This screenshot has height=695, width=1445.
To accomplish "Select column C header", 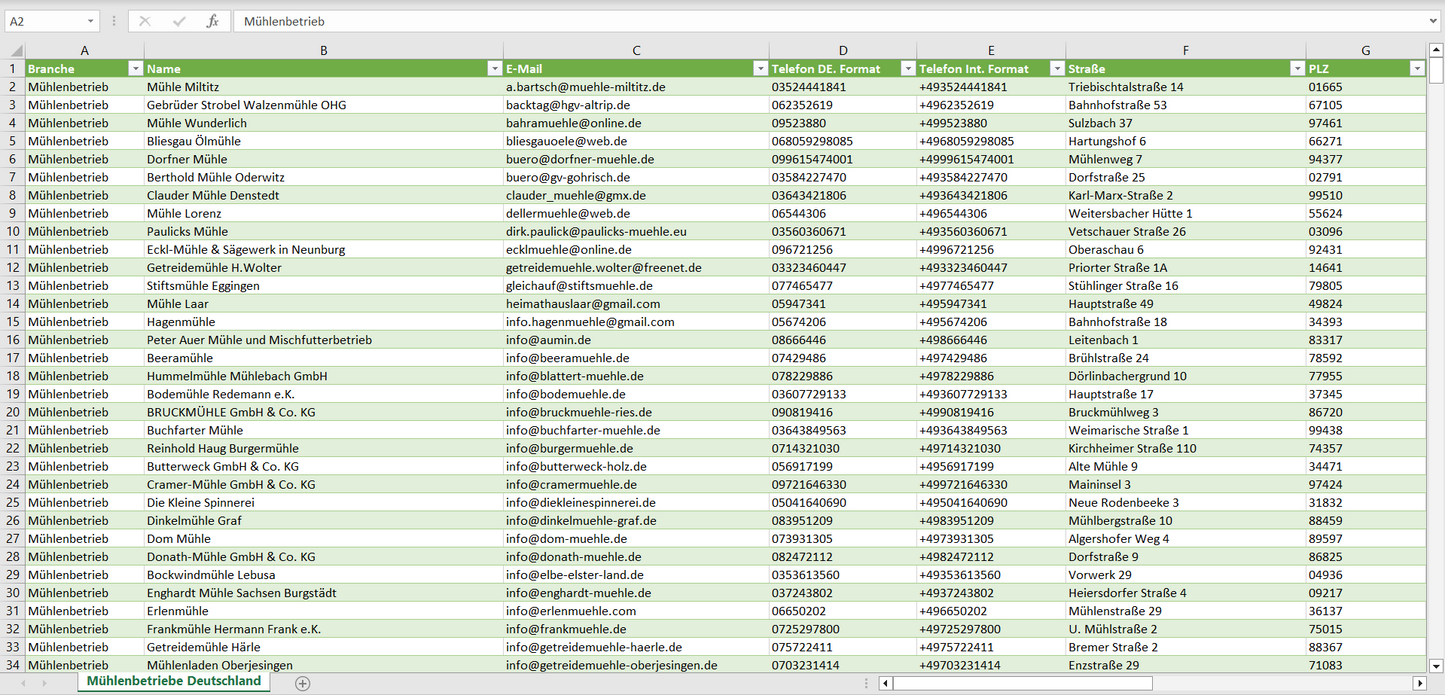I will (x=636, y=50).
